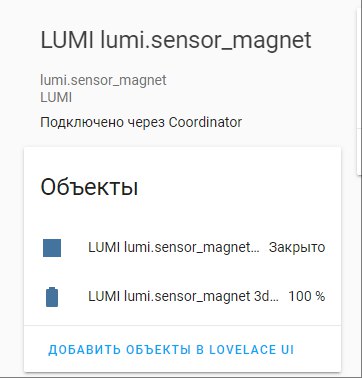Click the Закрыто state value

pos(297,248)
